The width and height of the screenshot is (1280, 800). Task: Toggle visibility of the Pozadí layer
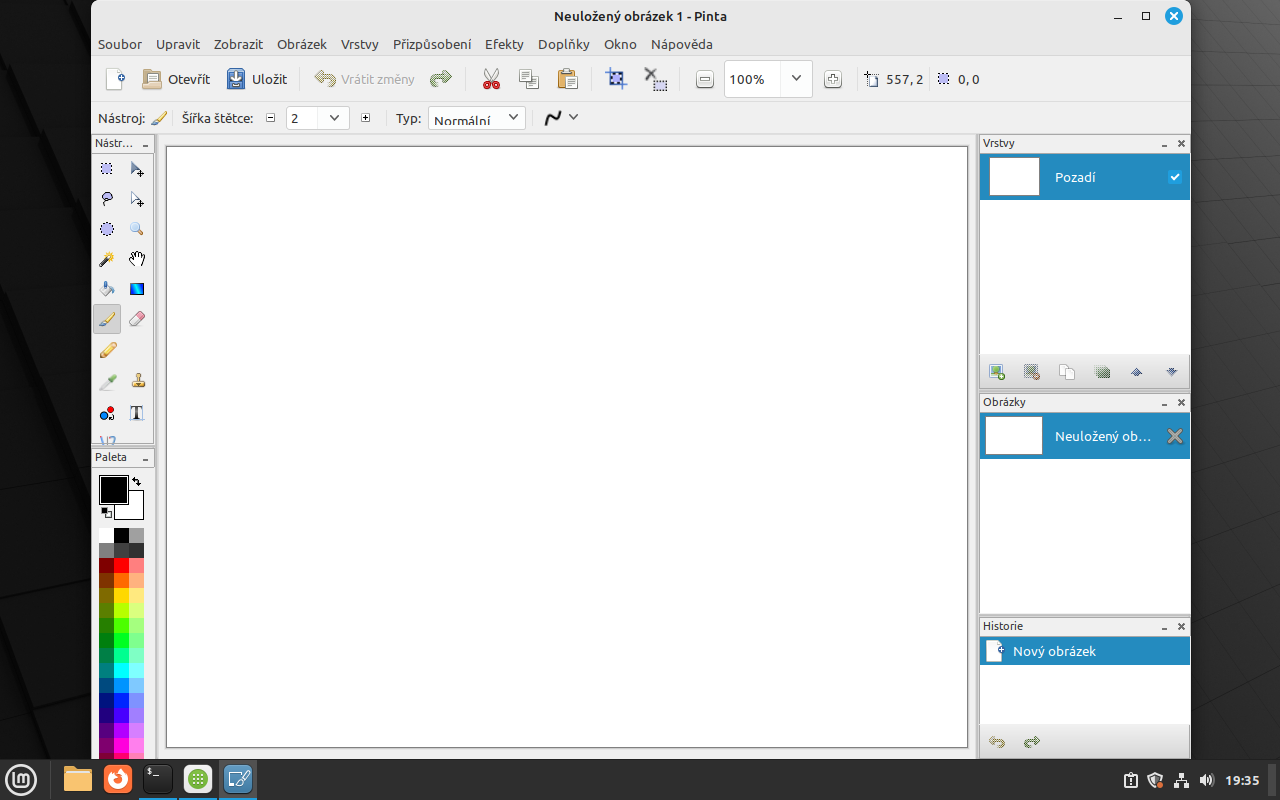(x=1175, y=177)
